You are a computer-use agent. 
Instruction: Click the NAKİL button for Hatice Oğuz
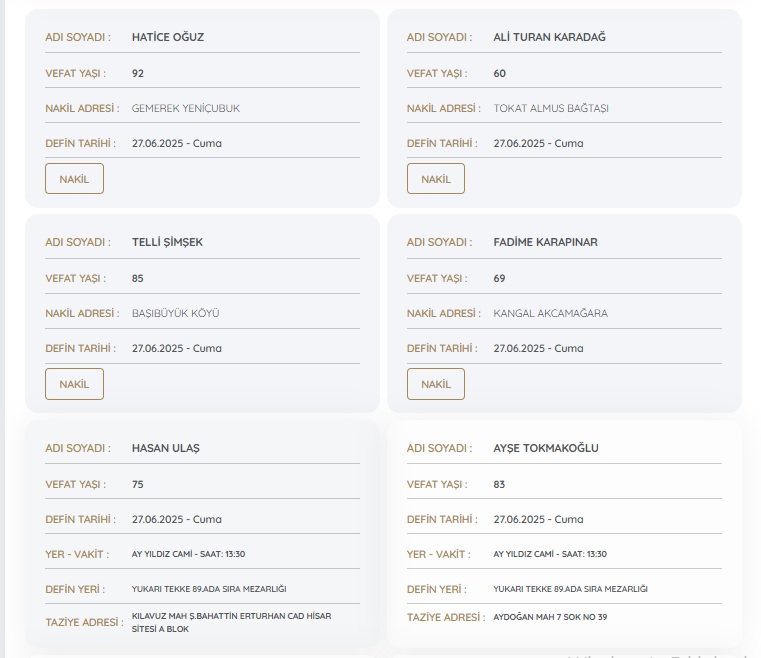click(74, 179)
